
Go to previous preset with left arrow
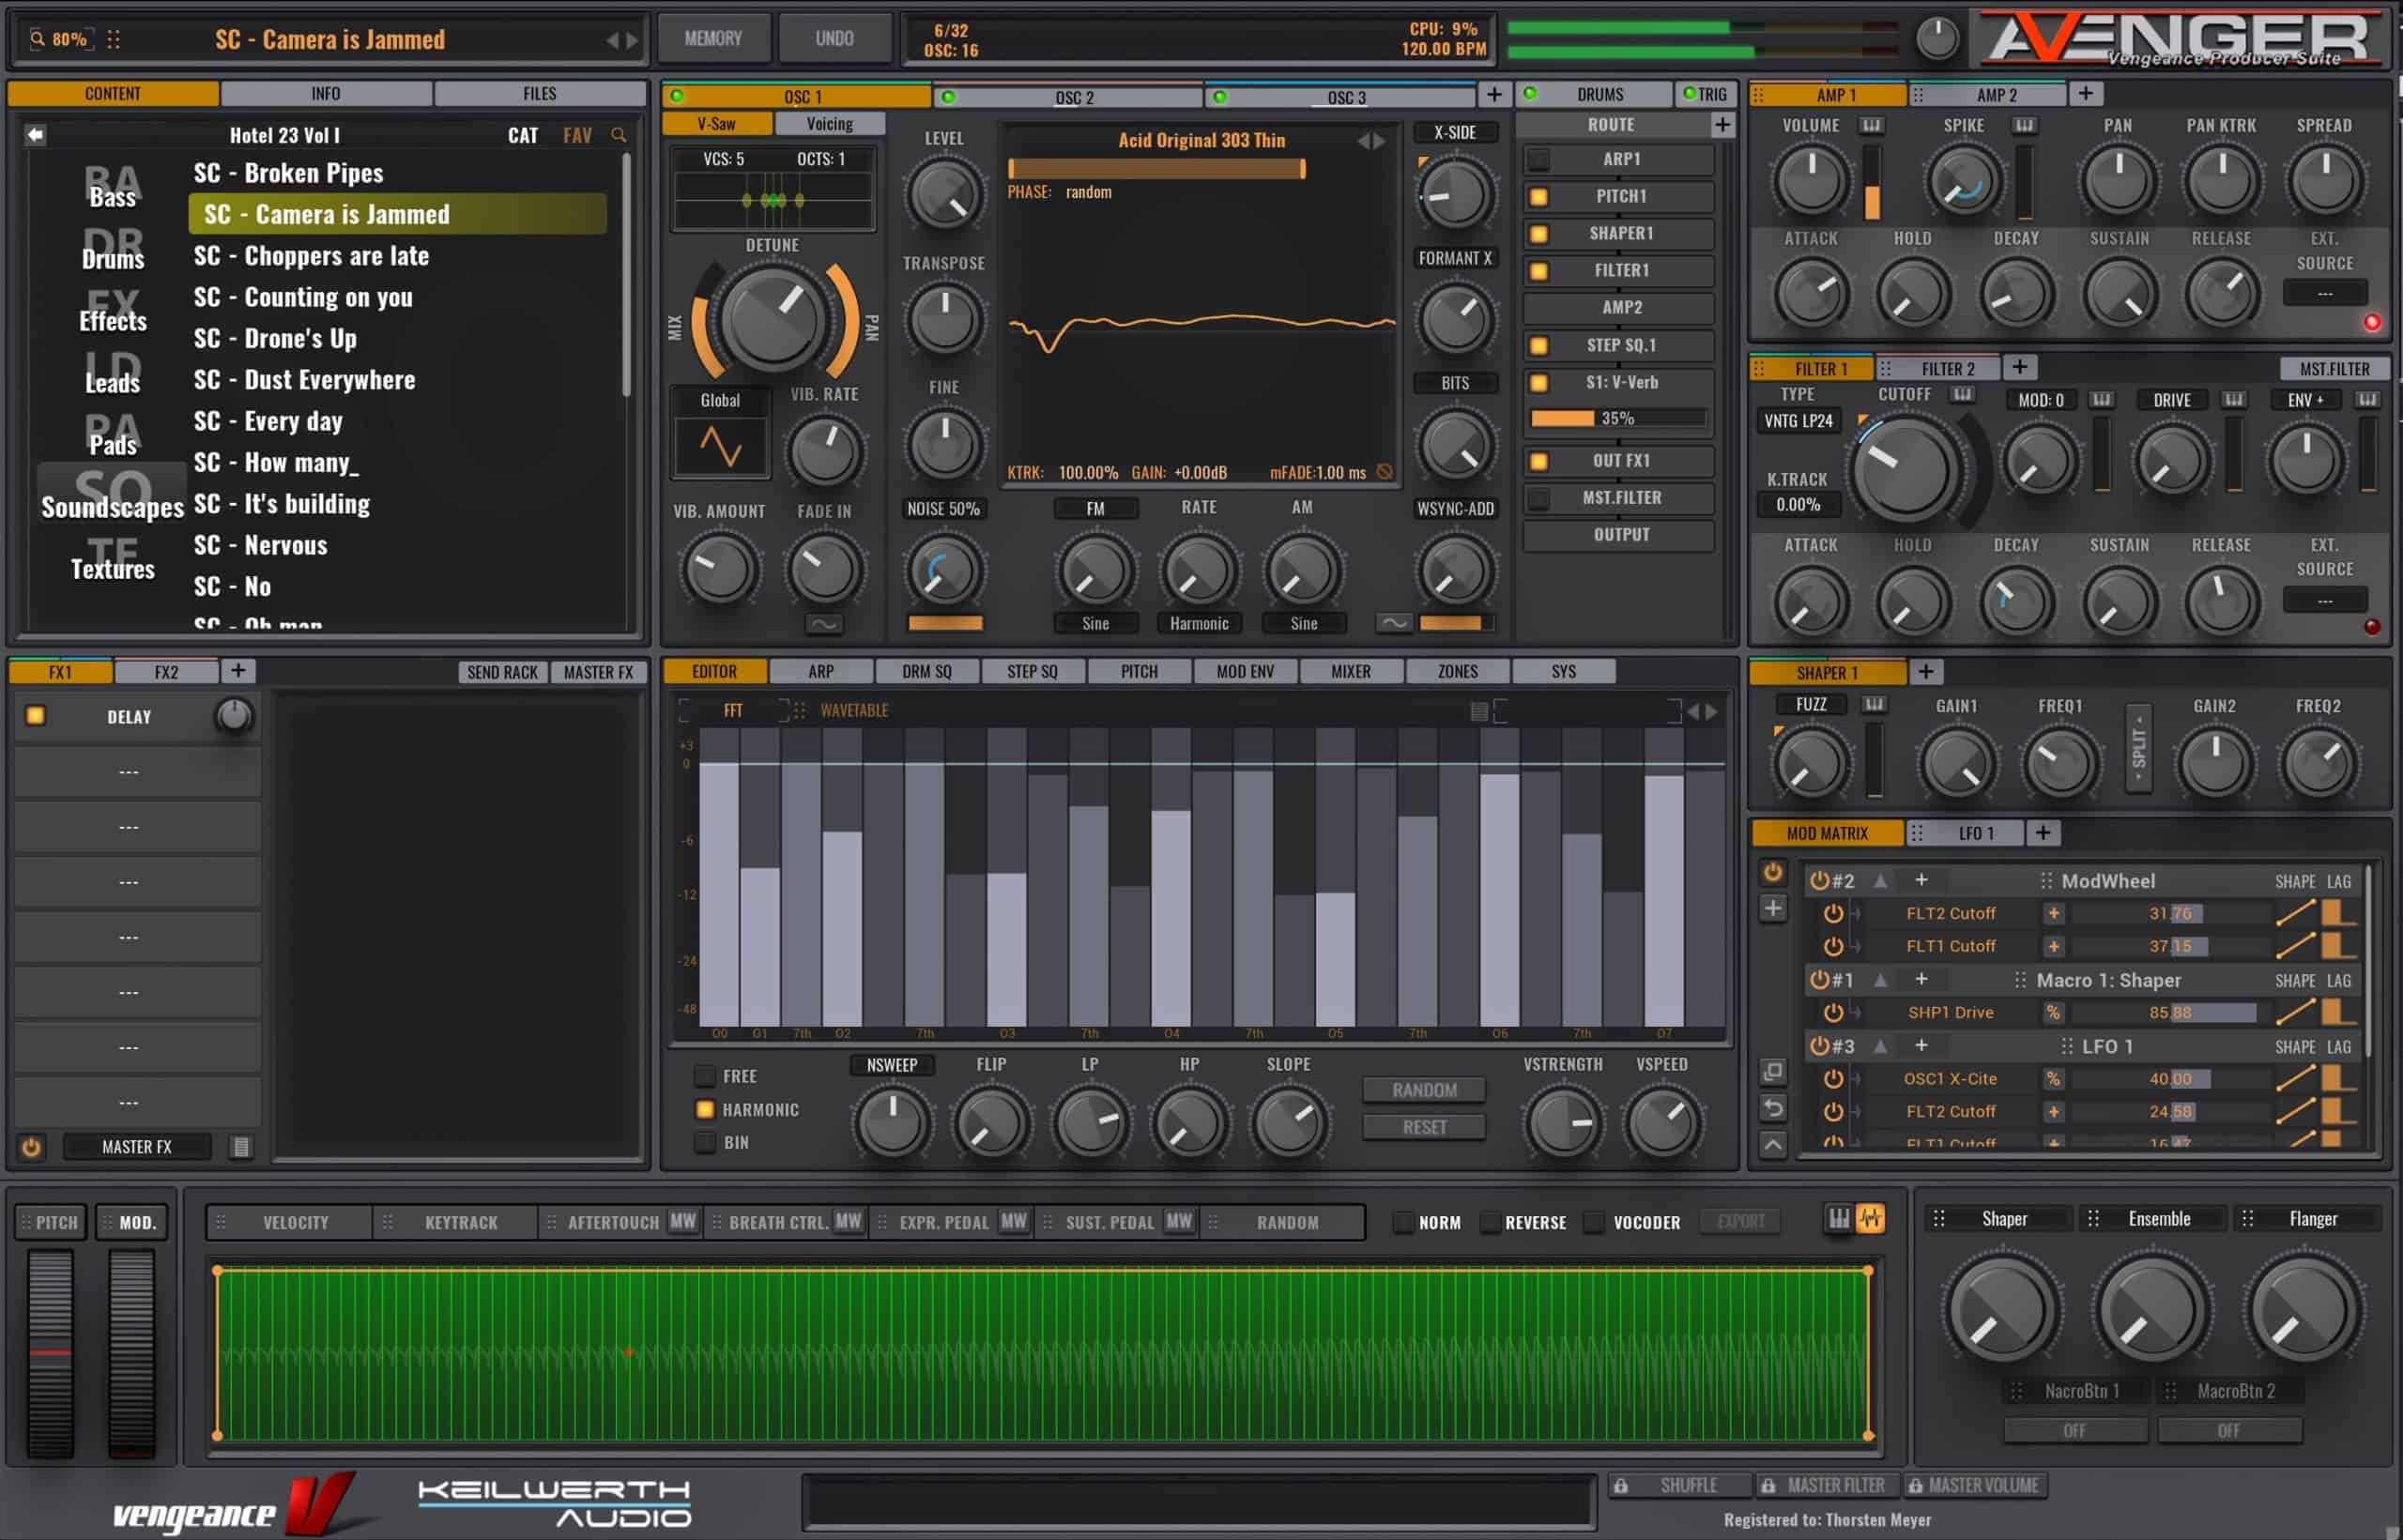tap(612, 40)
